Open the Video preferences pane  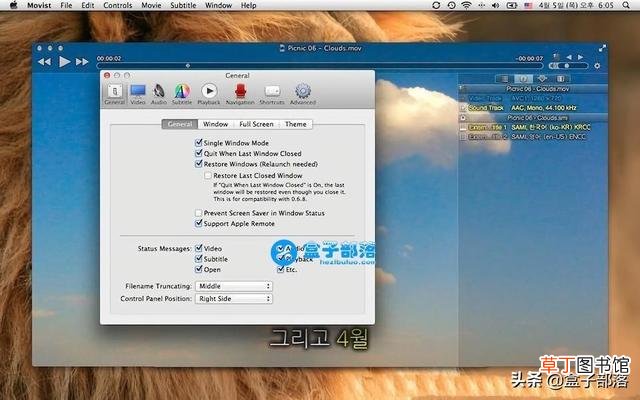click(138, 94)
